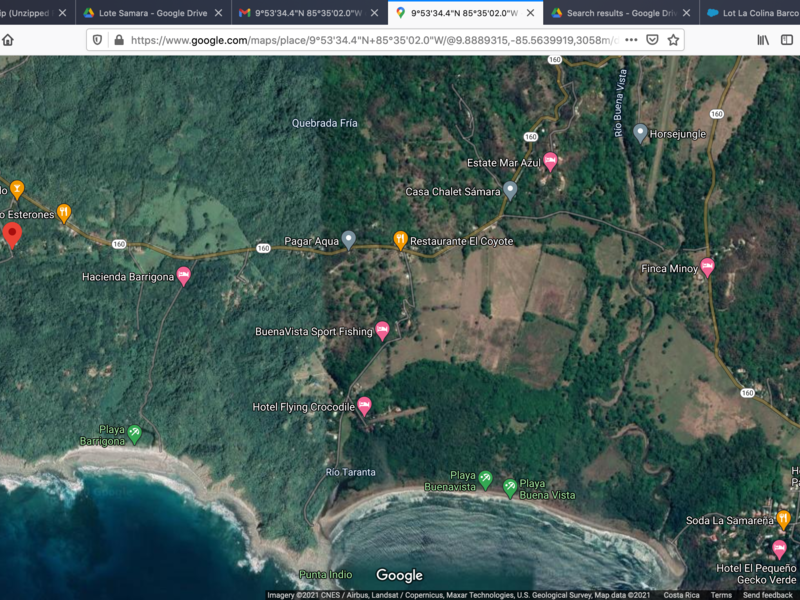This screenshot has height=600, width=800.
Task: Bookmark this page with star icon
Action: [673, 40]
